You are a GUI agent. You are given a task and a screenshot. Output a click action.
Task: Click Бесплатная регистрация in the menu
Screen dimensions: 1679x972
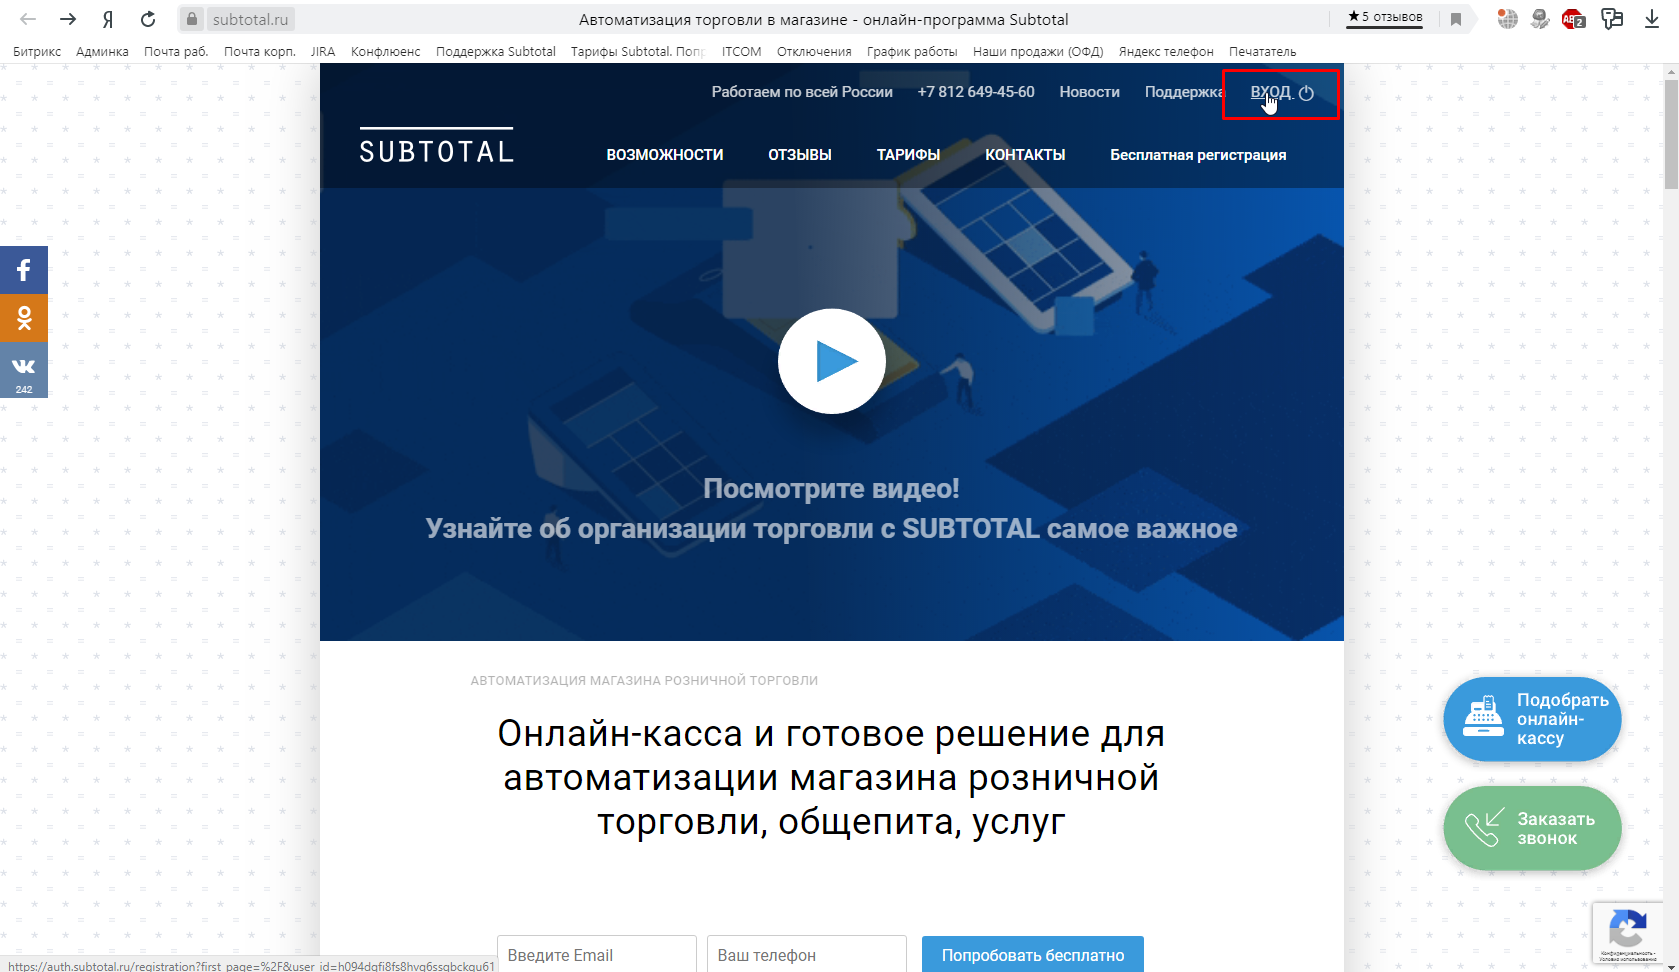click(x=1198, y=155)
